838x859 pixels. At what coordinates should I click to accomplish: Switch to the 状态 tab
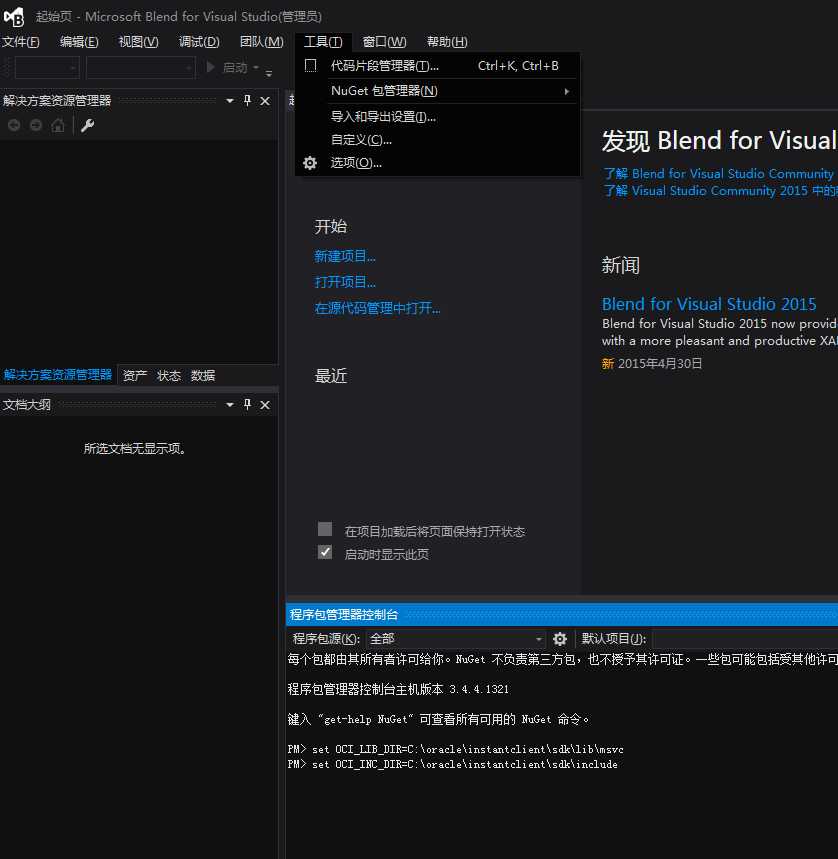click(x=169, y=375)
